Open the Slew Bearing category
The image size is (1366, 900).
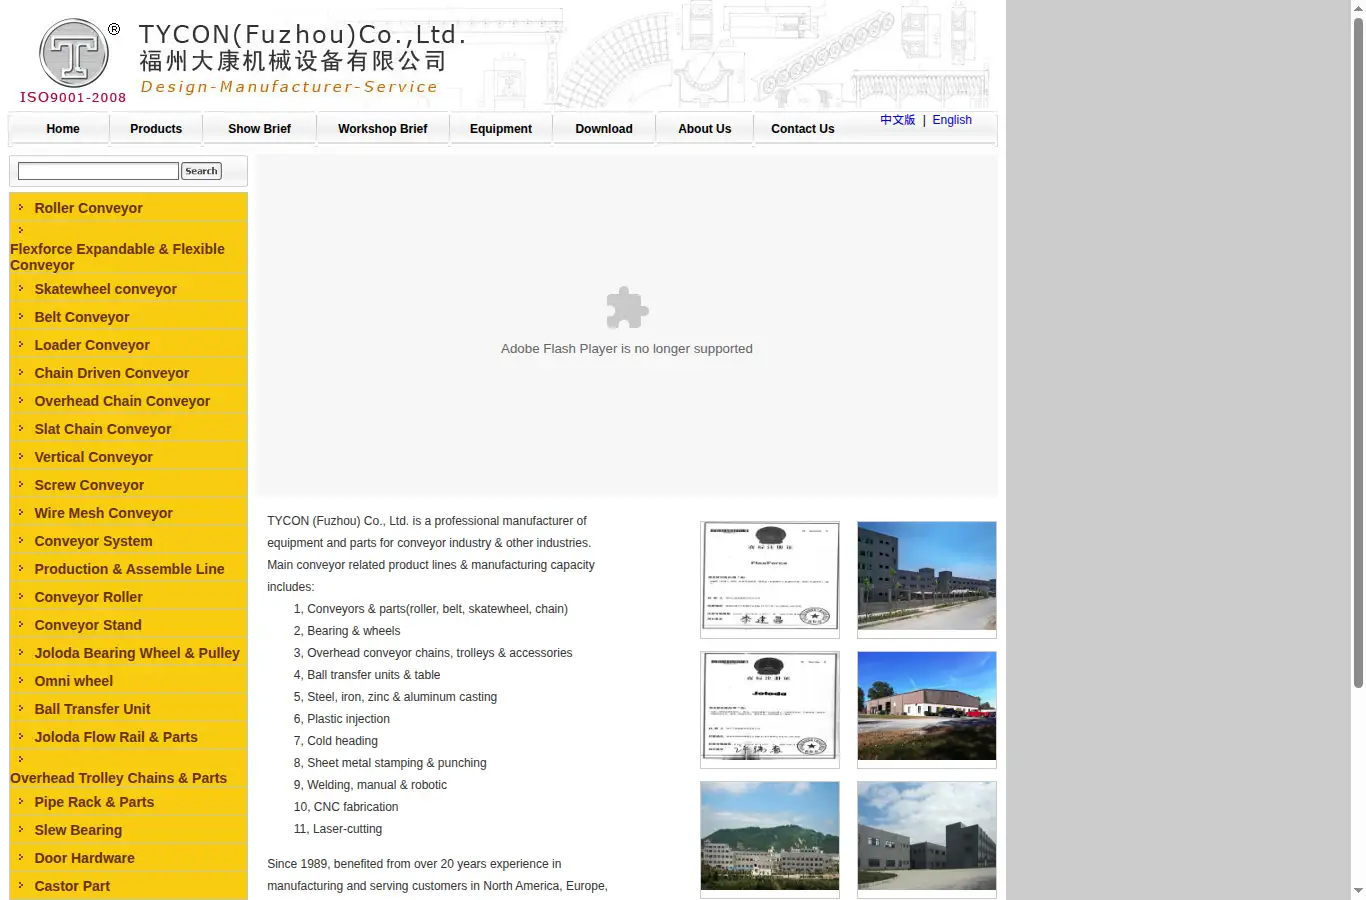pyautogui.click(x=78, y=830)
